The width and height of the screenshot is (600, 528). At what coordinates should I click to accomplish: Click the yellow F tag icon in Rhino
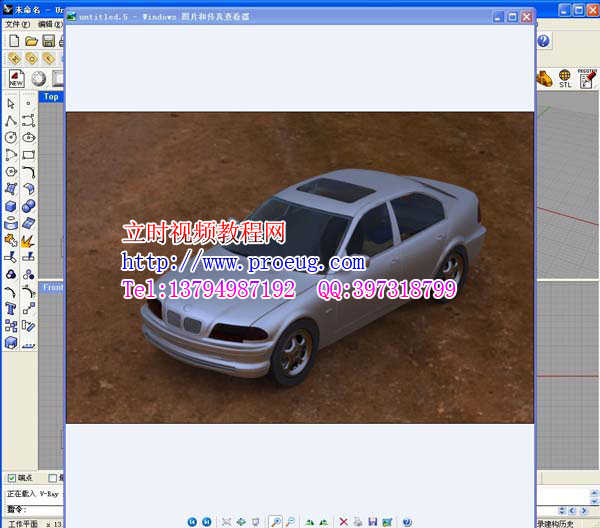pyautogui.click(x=49, y=59)
